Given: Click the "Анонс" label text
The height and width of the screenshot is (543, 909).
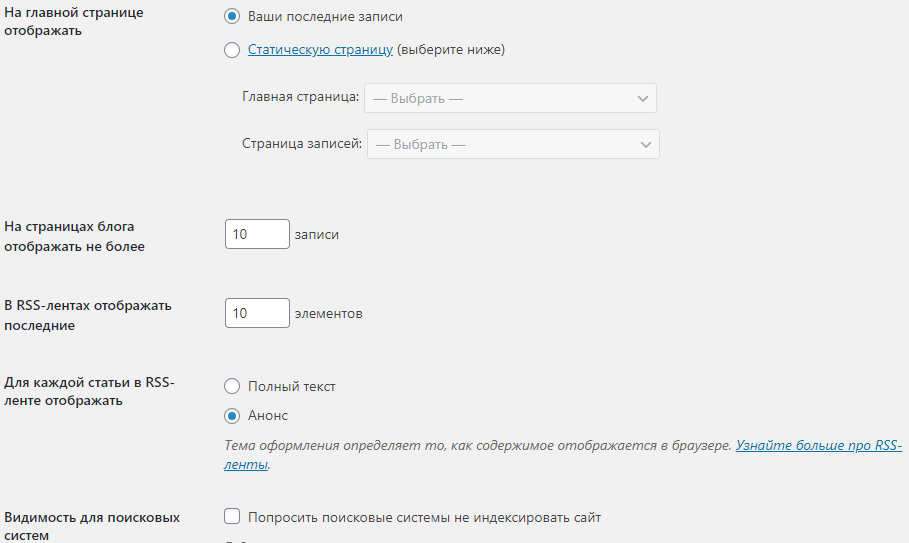Looking at the screenshot, I should click(268, 416).
